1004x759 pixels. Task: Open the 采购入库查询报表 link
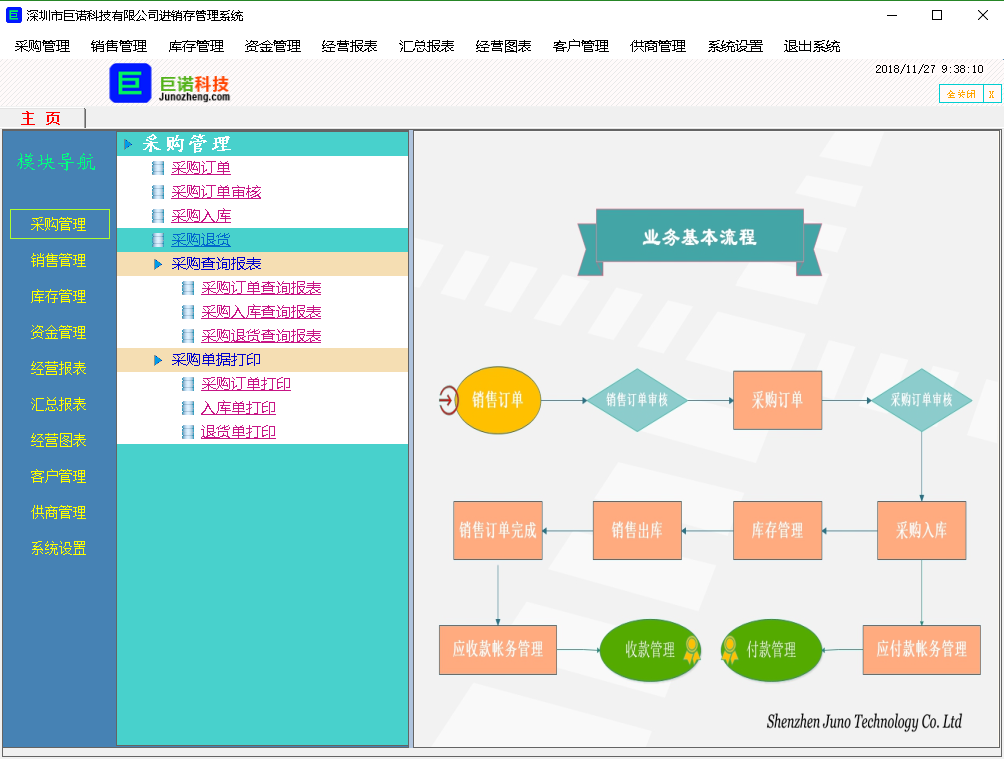click(x=261, y=312)
